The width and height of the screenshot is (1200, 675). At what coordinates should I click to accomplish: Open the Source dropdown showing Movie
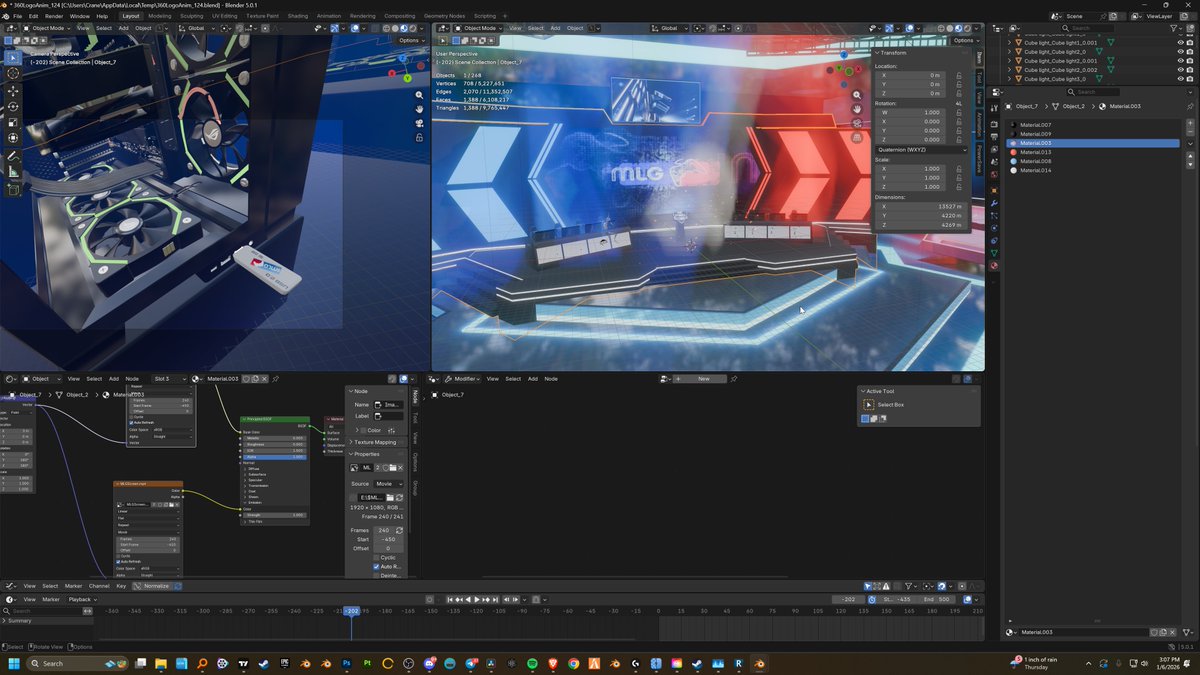(x=388, y=484)
